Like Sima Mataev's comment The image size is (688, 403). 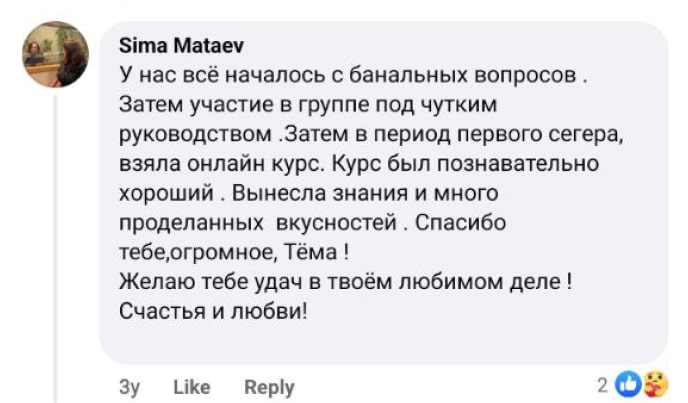(x=191, y=387)
